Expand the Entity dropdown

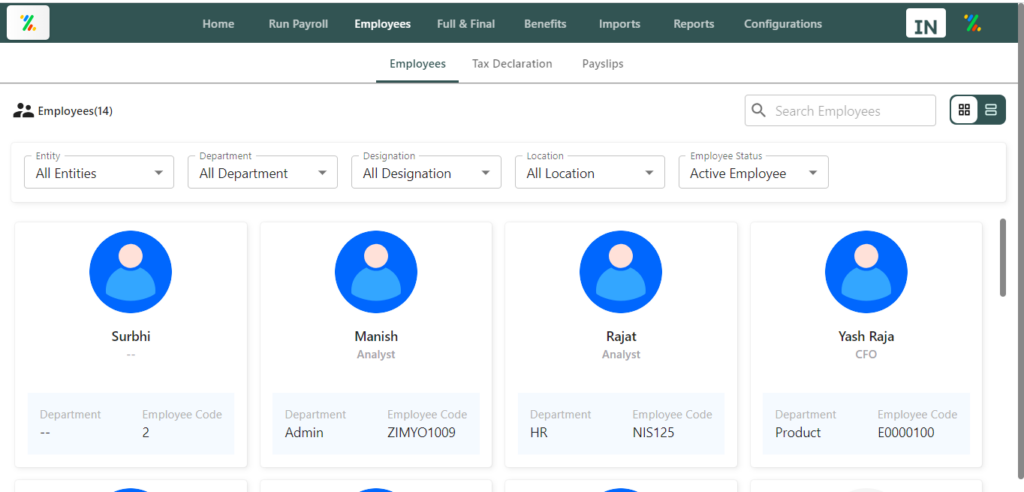pos(99,172)
